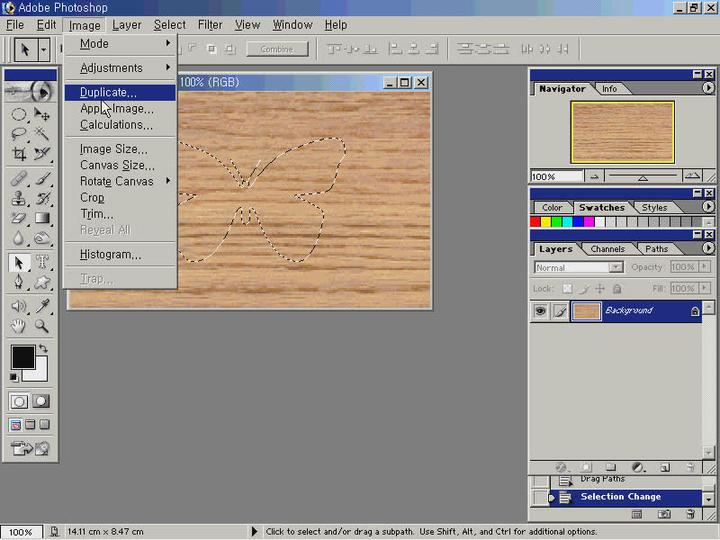This screenshot has height=540, width=720.
Task: Select the Hand tool
Action: 19,326
